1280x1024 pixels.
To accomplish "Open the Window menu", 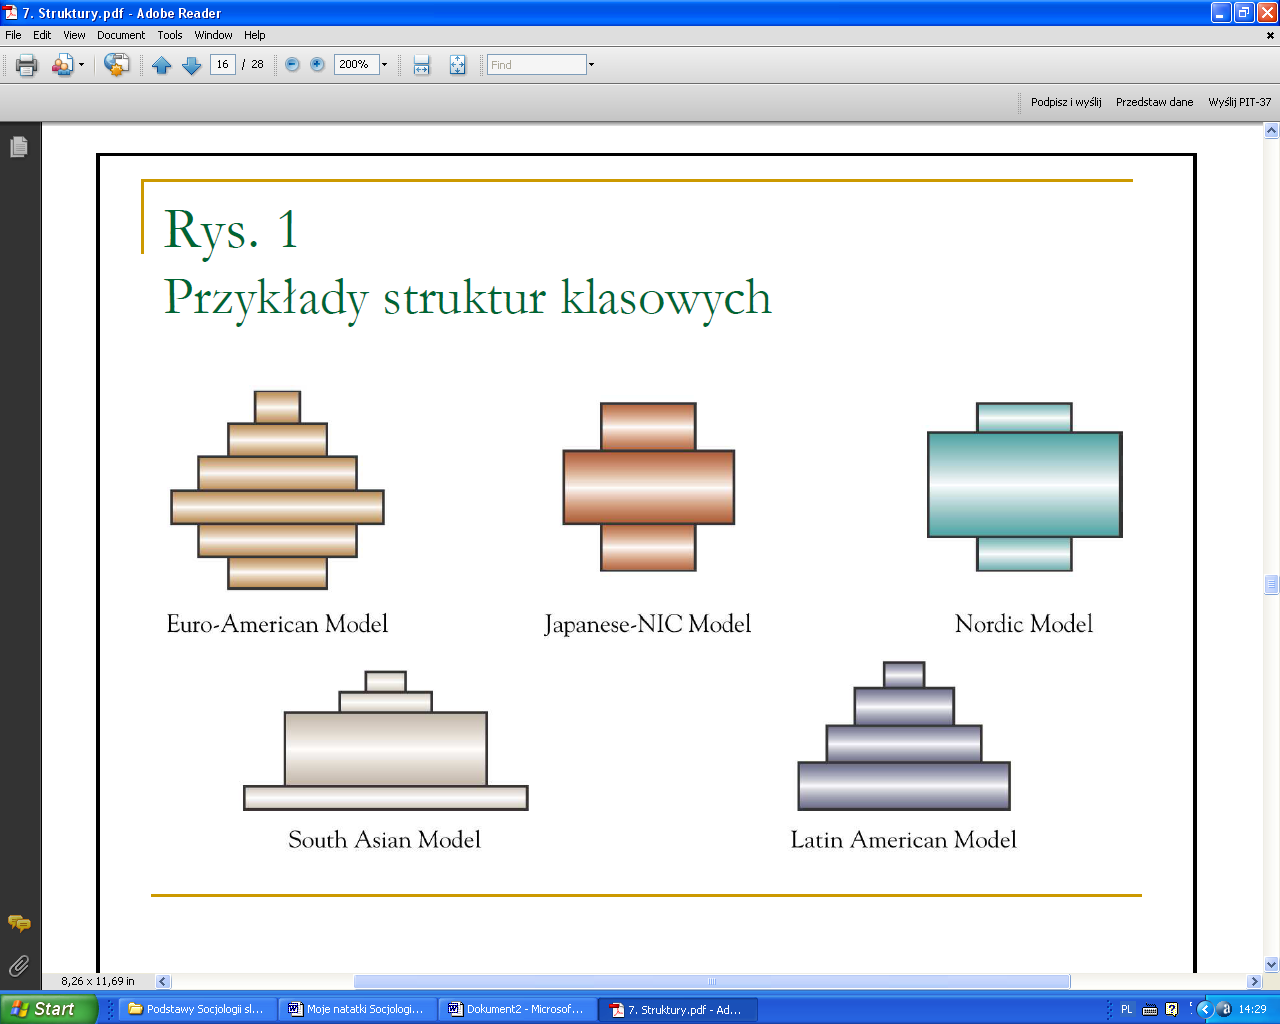I will [x=213, y=35].
